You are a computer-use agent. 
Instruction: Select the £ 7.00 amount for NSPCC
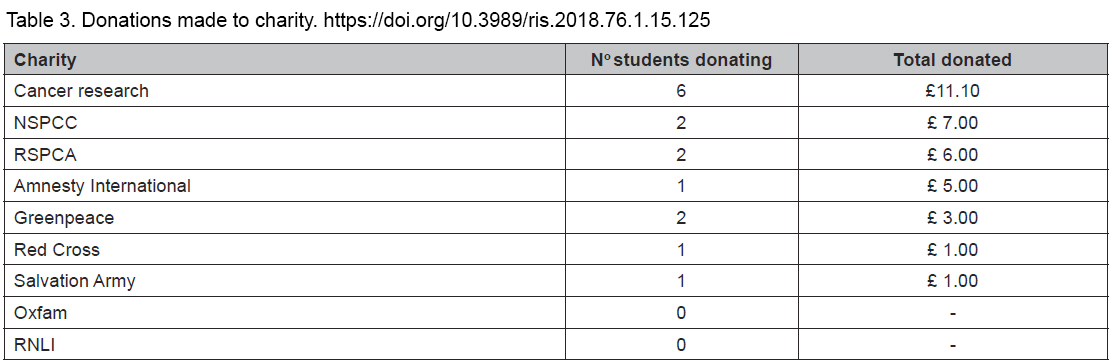point(953,123)
